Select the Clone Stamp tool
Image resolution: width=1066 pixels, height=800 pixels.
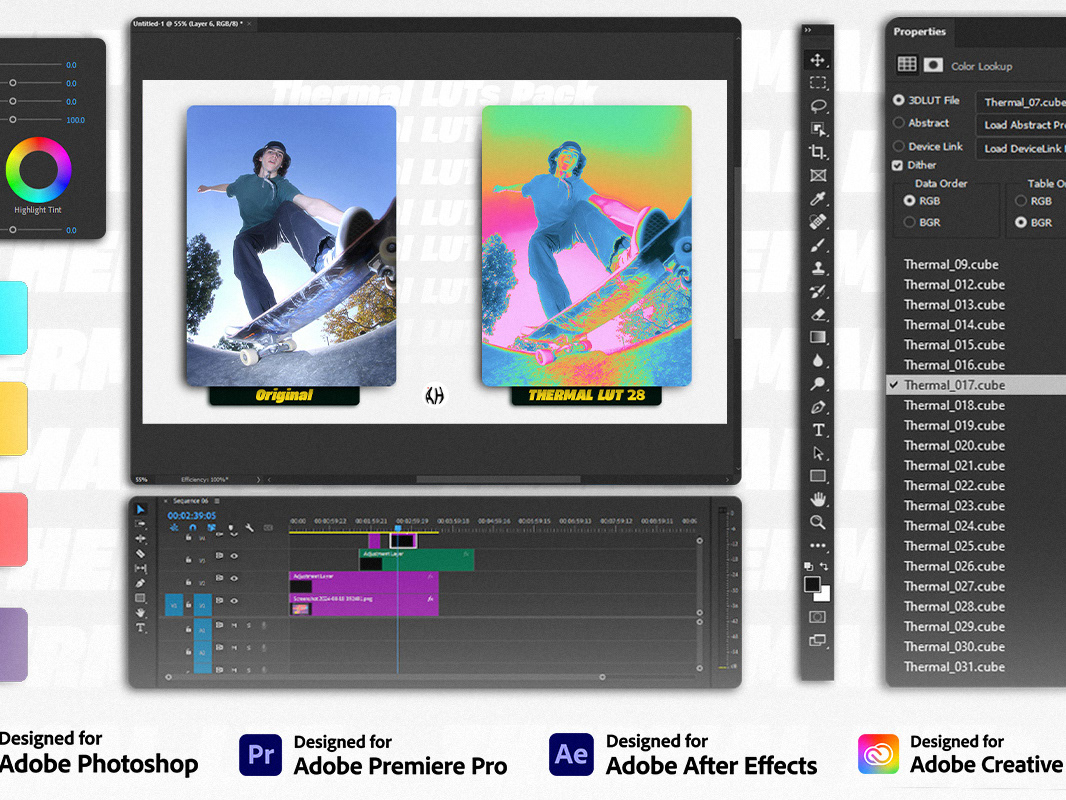(x=817, y=268)
